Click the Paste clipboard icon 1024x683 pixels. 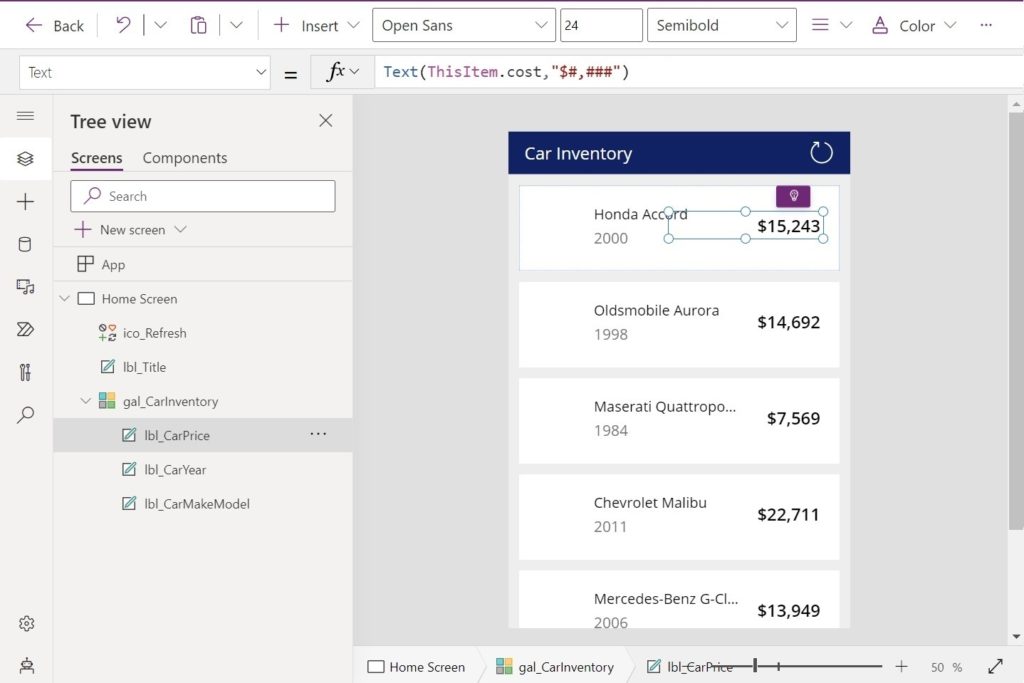coord(198,26)
